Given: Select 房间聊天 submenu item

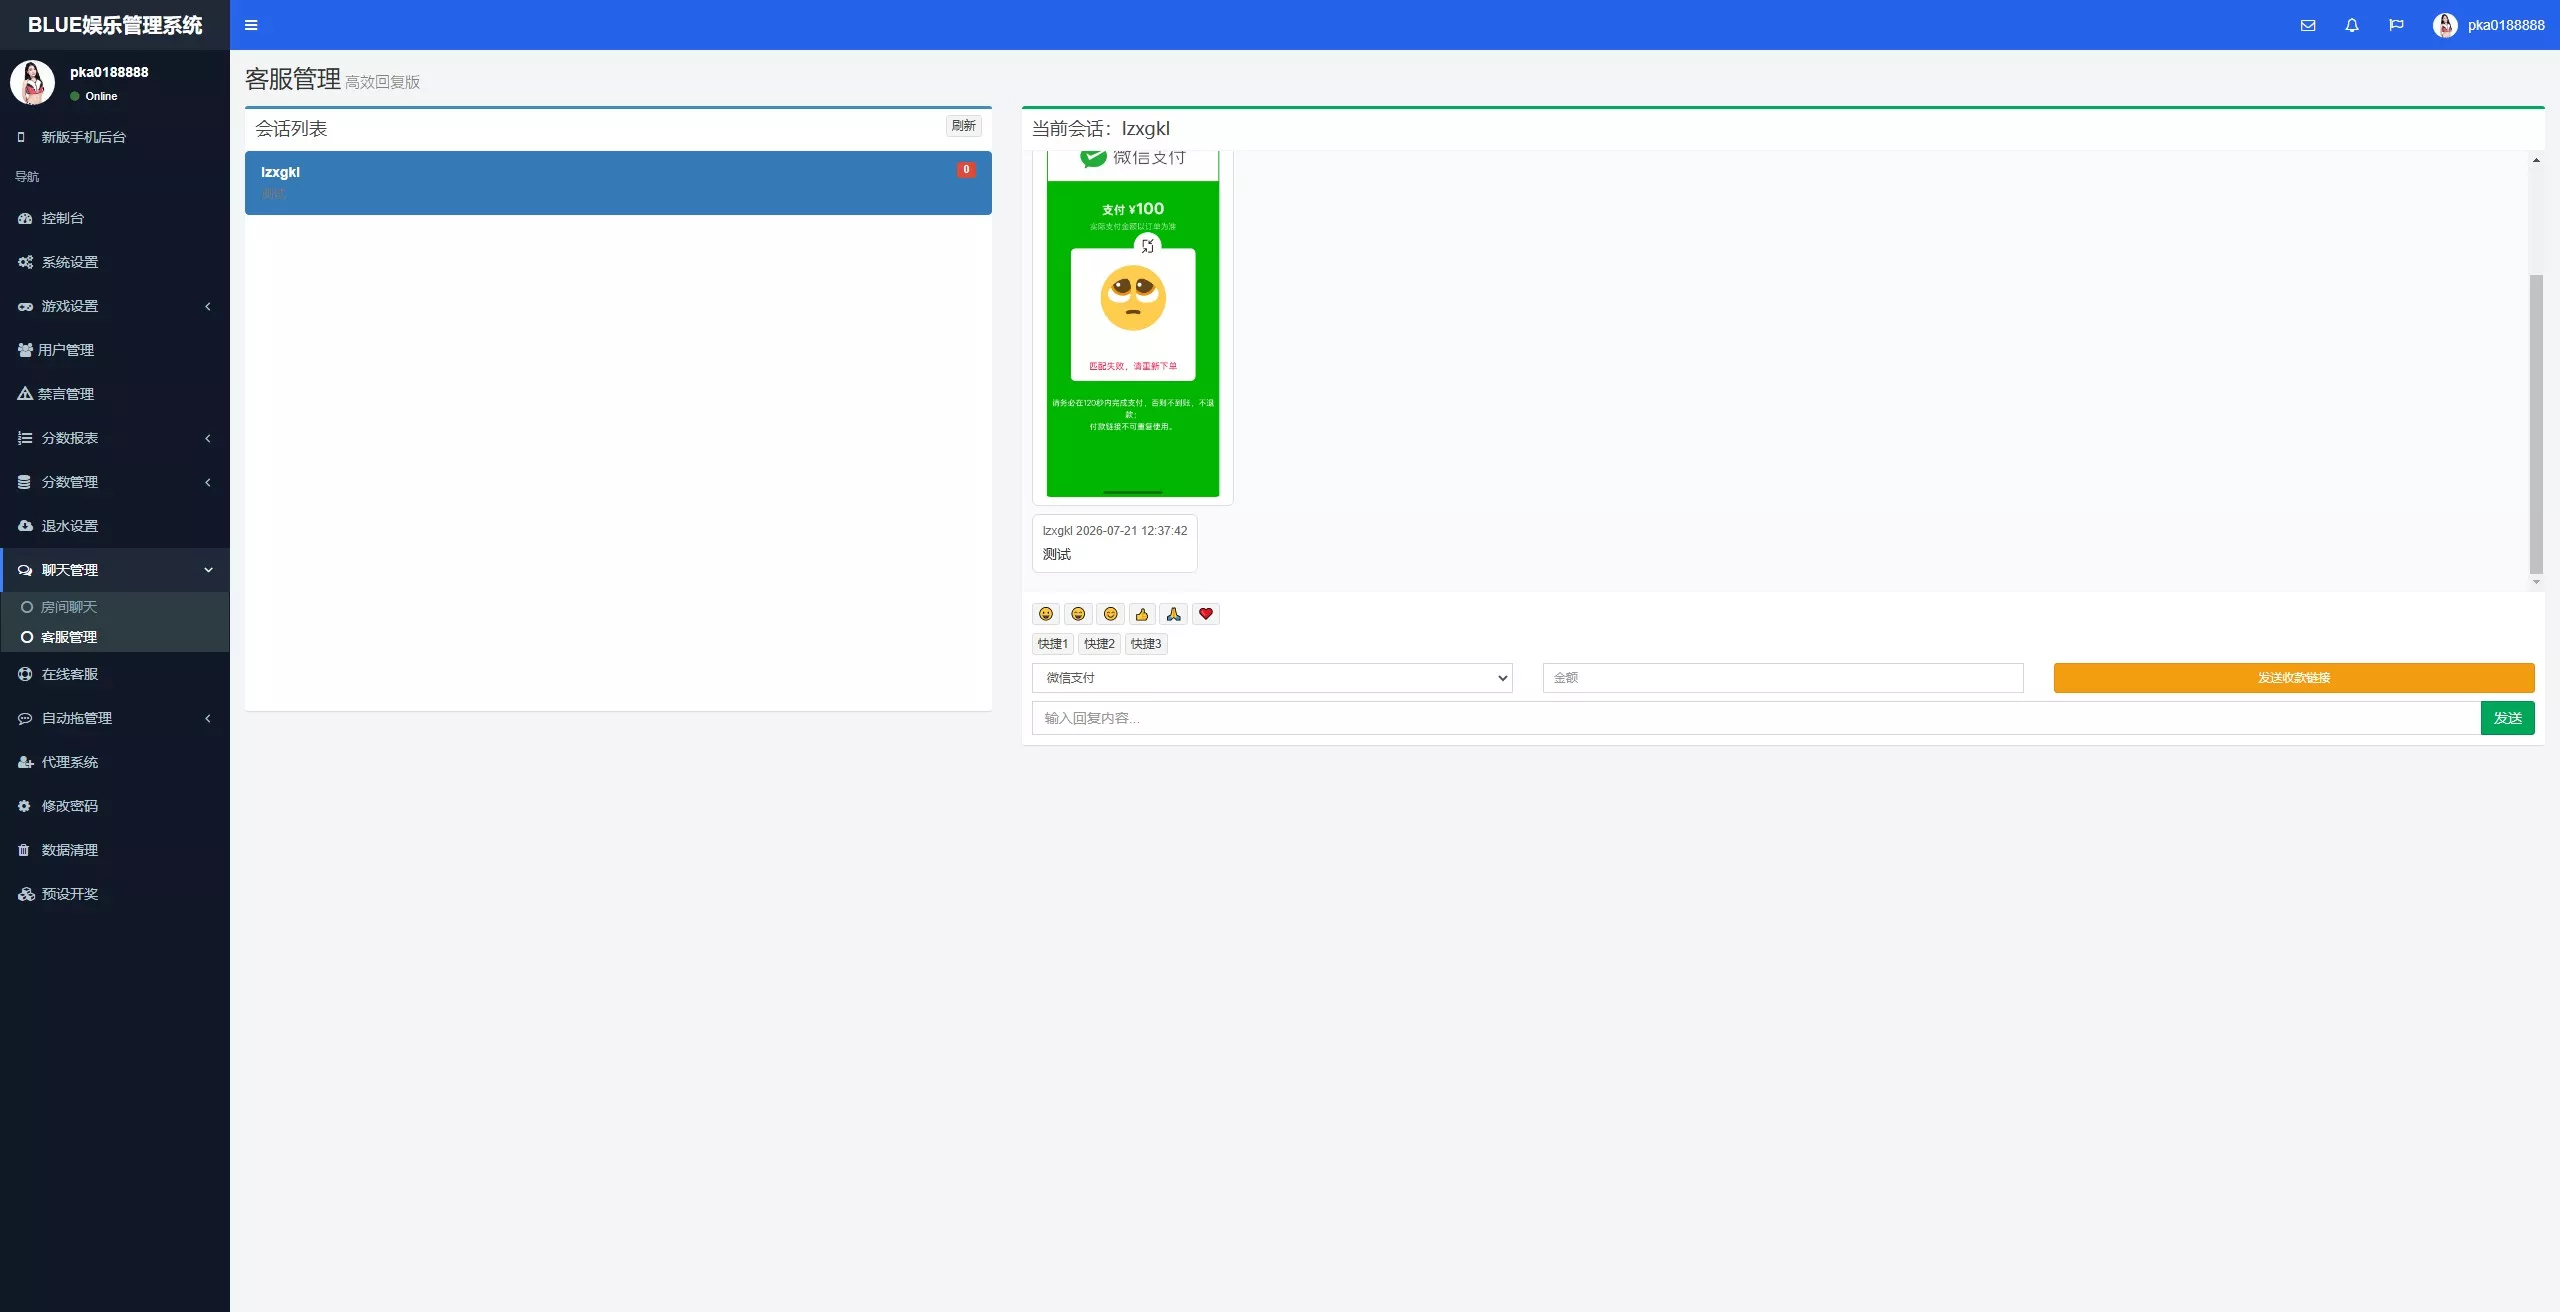Looking at the screenshot, I should click(x=115, y=607).
